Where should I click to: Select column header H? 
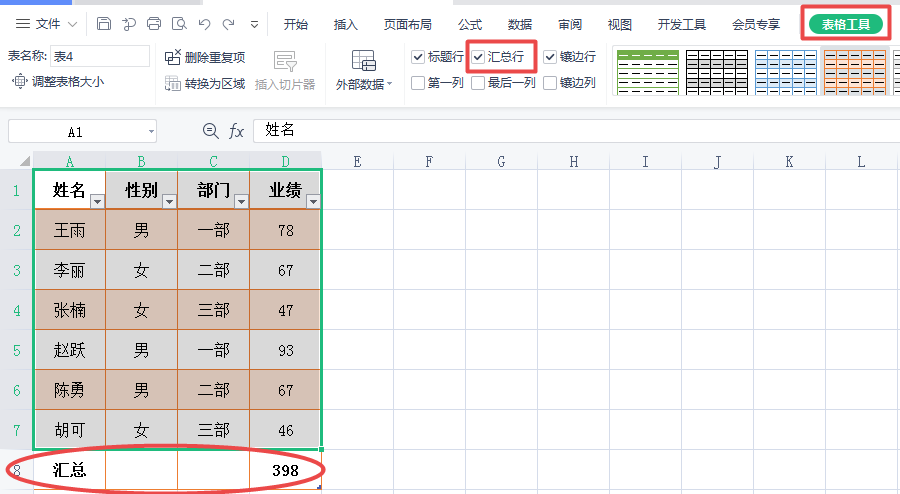[573, 161]
